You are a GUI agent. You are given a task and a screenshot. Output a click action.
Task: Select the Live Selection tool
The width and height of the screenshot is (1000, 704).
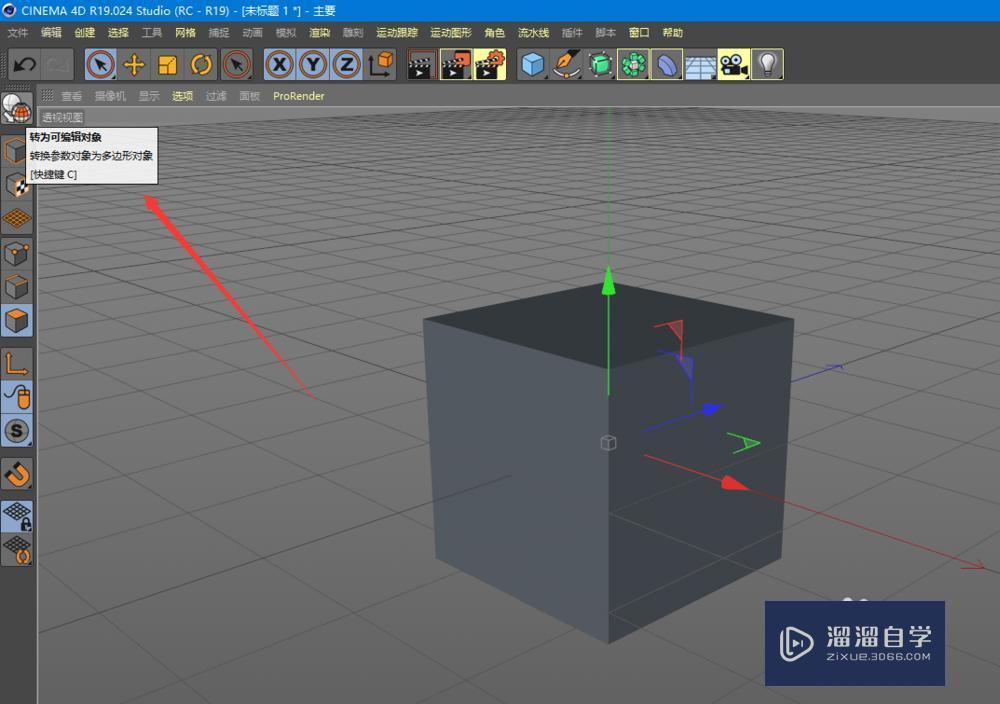coord(101,64)
